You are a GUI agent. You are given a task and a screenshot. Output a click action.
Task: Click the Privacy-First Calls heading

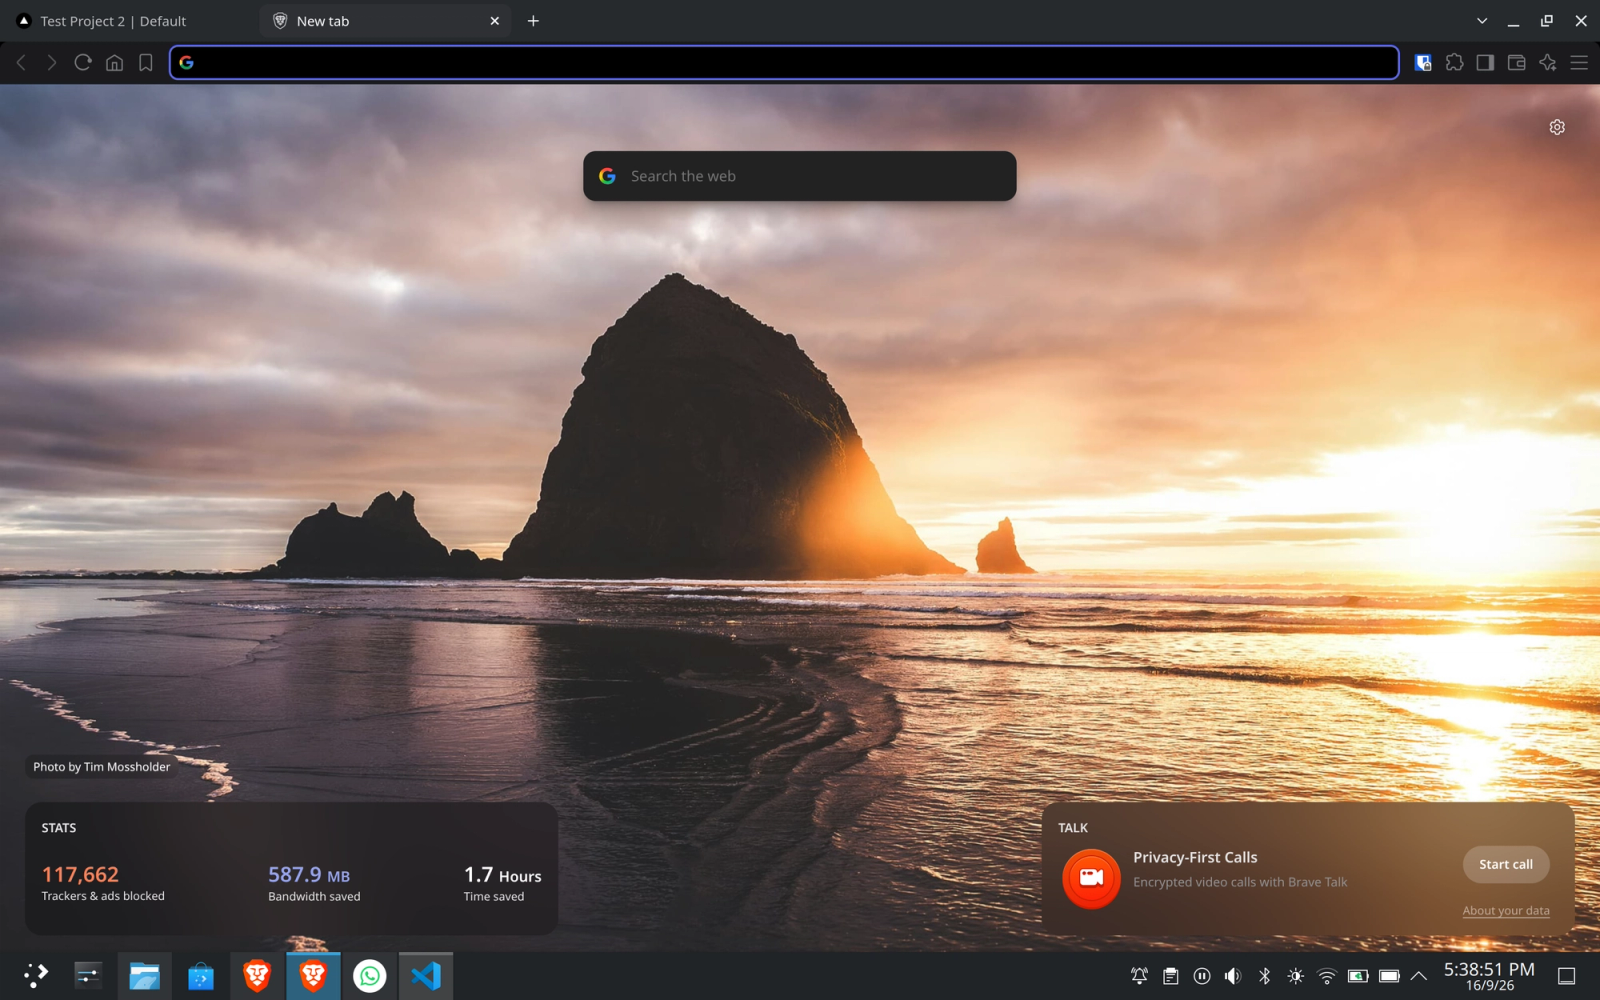[1195, 857]
